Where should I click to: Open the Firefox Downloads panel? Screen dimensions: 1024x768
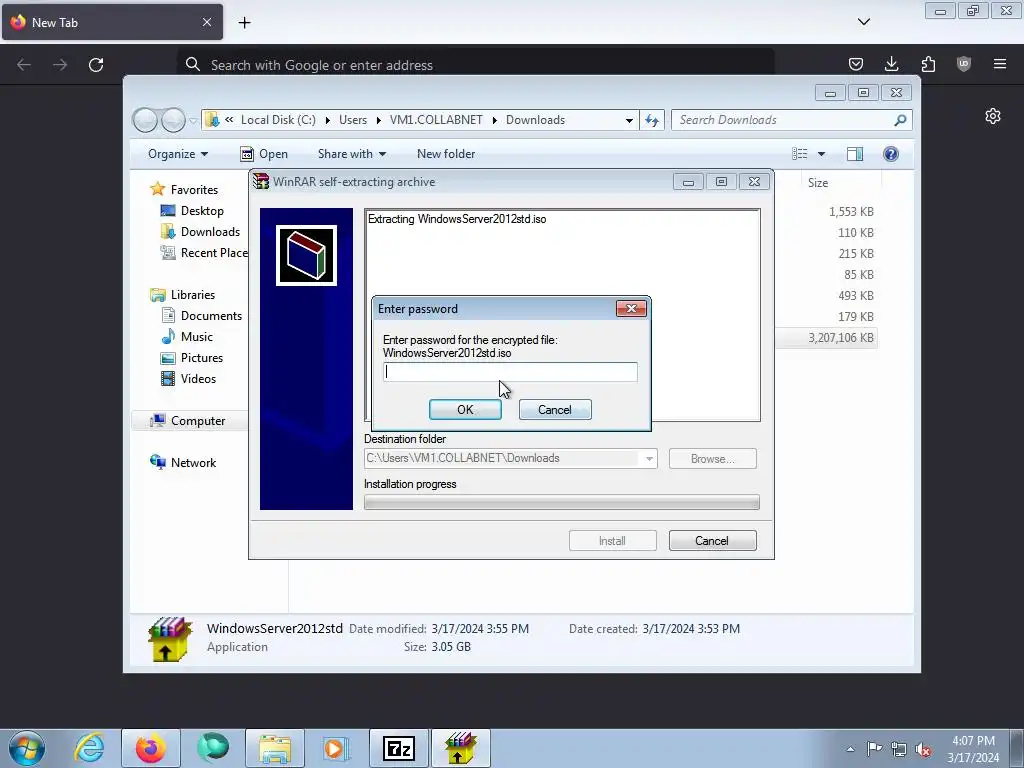891,64
